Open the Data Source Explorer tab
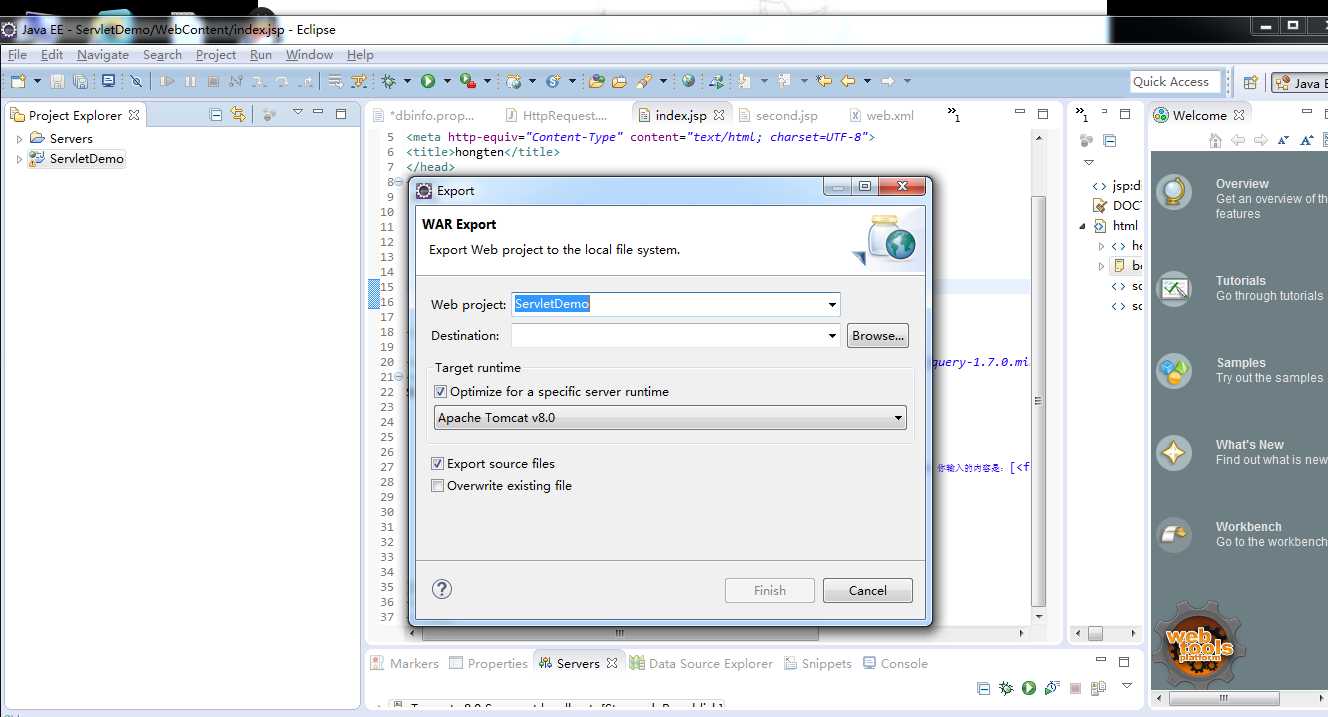 click(x=701, y=663)
